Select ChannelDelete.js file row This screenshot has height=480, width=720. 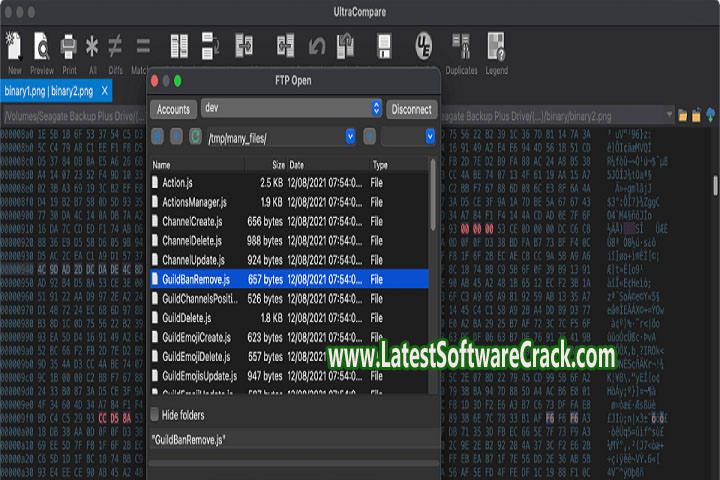[x=290, y=241]
